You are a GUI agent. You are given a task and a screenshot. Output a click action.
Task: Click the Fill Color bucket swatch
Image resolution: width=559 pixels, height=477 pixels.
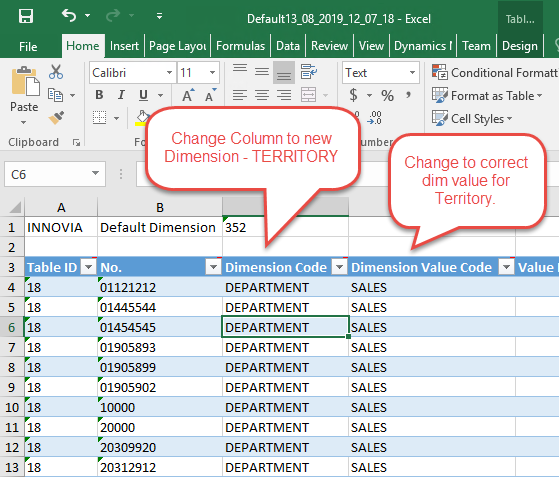tap(142, 118)
